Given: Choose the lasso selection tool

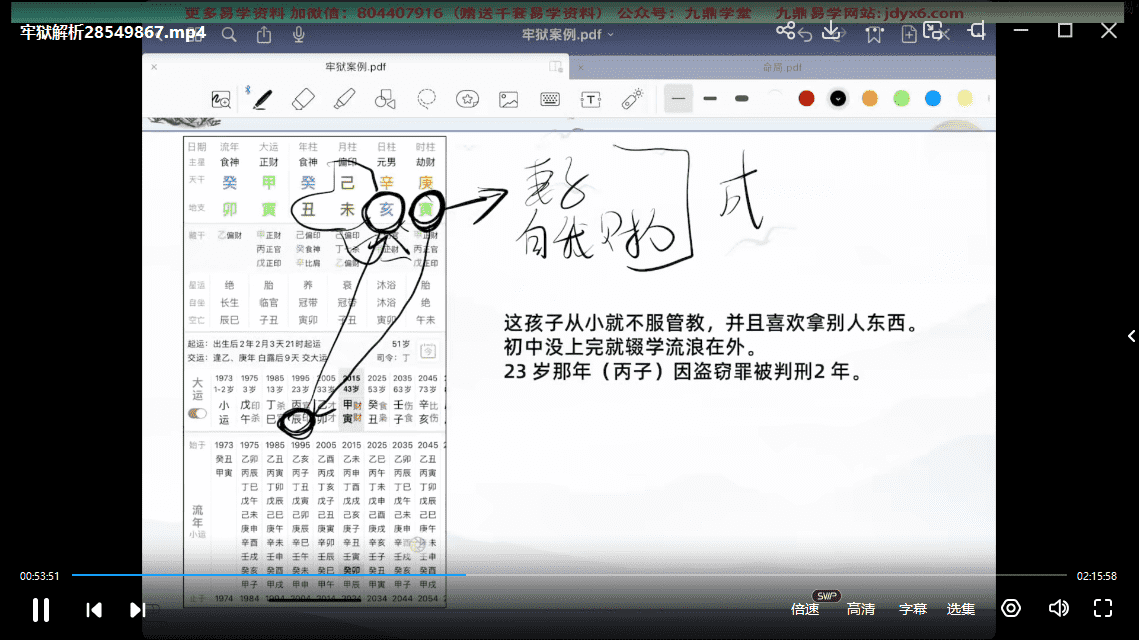Looking at the screenshot, I should pyautogui.click(x=427, y=99).
